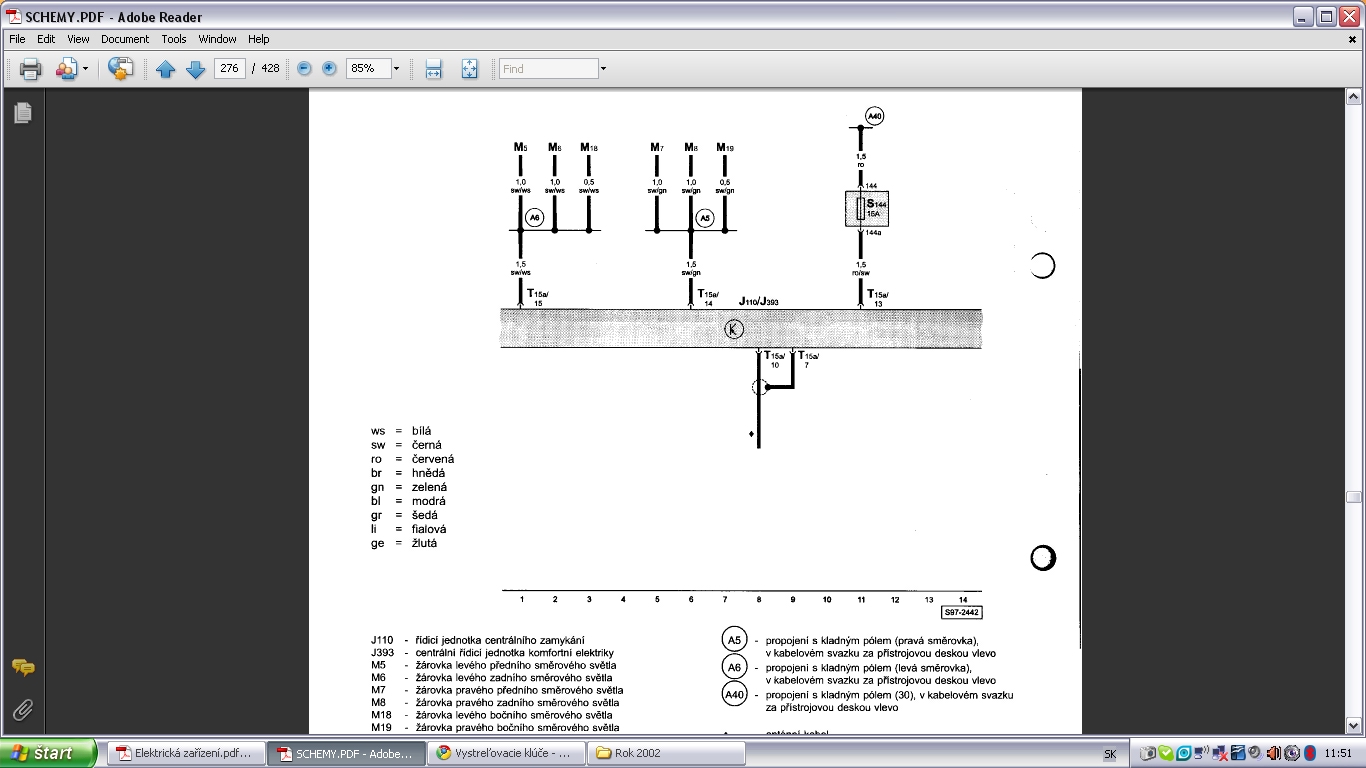Click inside the Find text box

coord(548,69)
